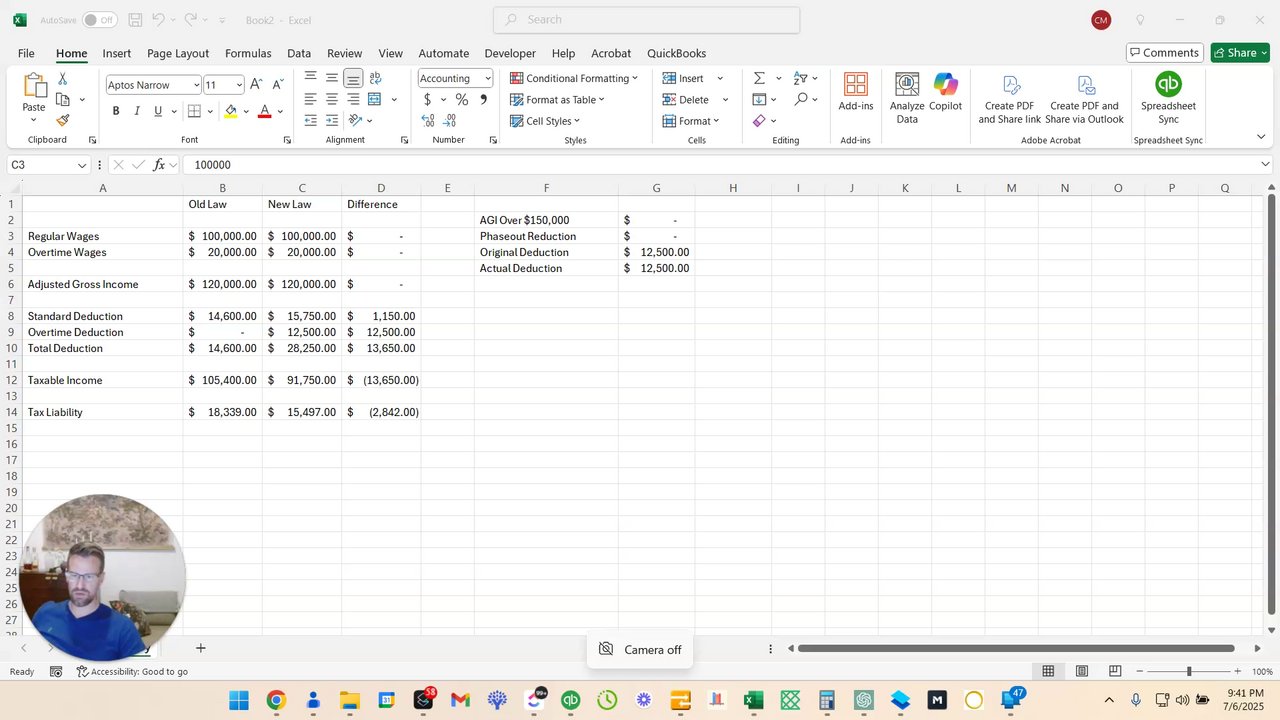Switch to Page Break Preview
The height and width of the screenshot is (720, 1280).
pos(1115,671)
